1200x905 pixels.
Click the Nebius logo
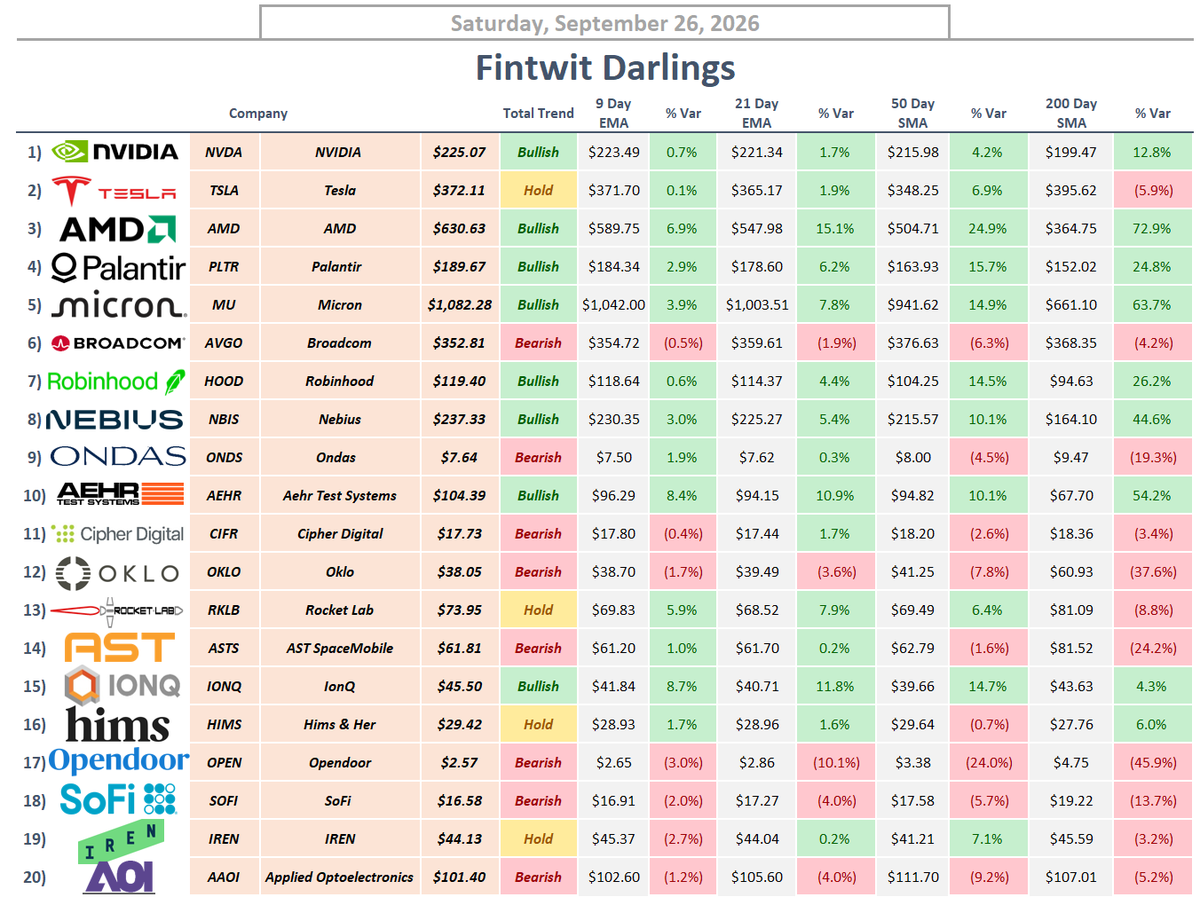115,420
